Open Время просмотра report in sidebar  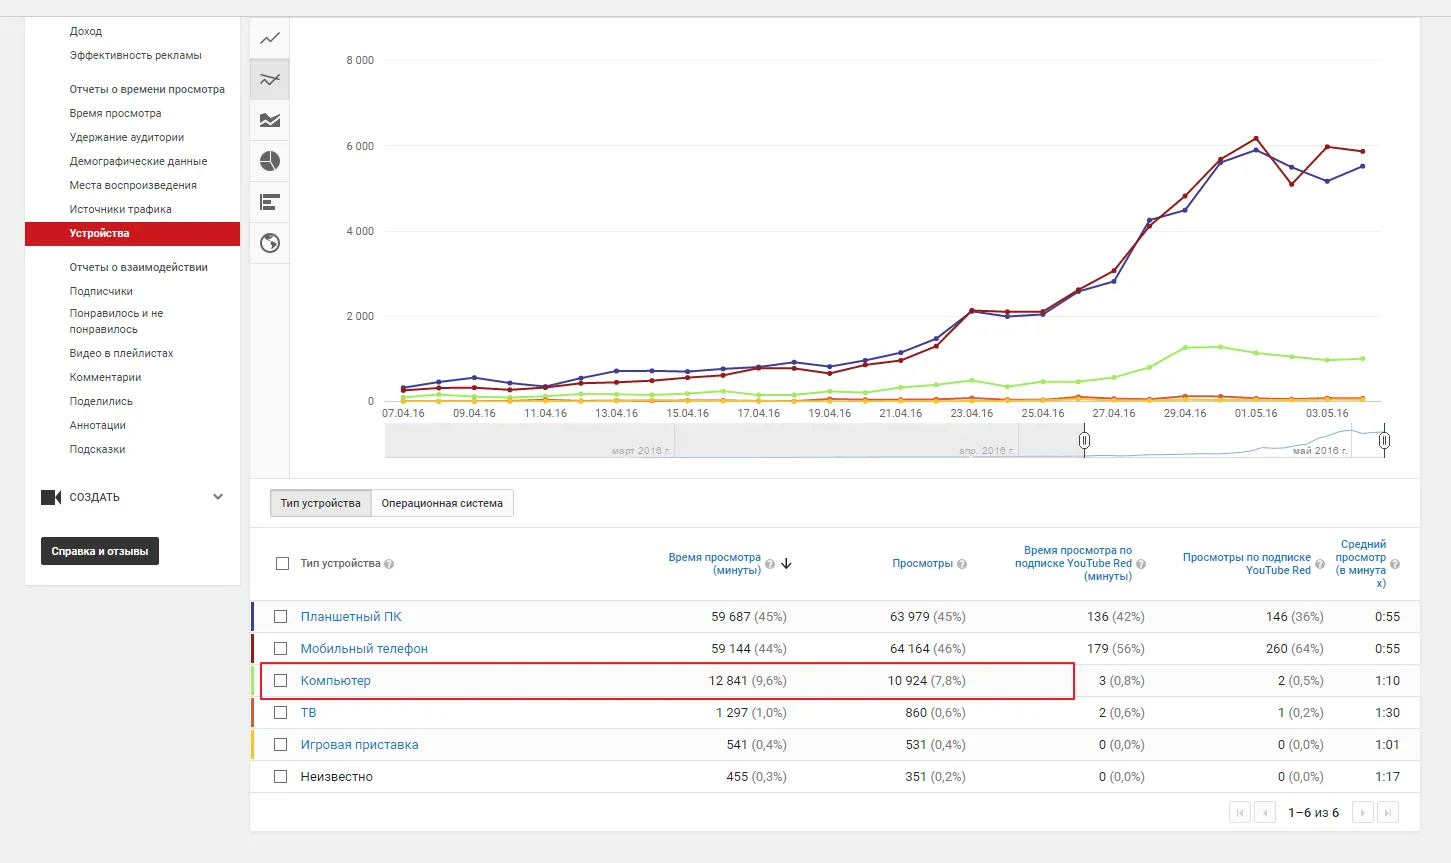click(116, 114)
